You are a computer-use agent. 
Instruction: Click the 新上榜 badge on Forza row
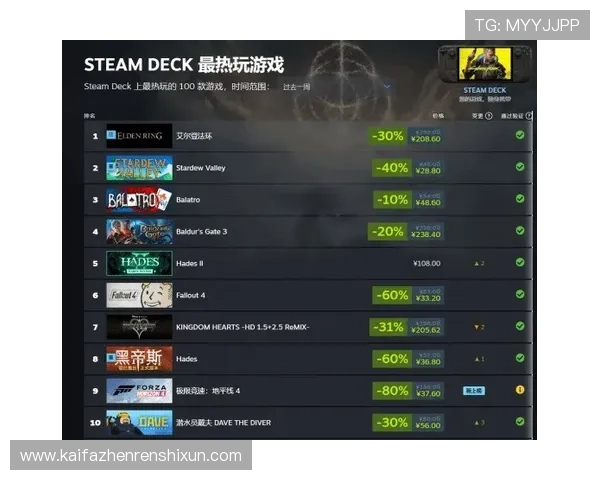[474, 390]
